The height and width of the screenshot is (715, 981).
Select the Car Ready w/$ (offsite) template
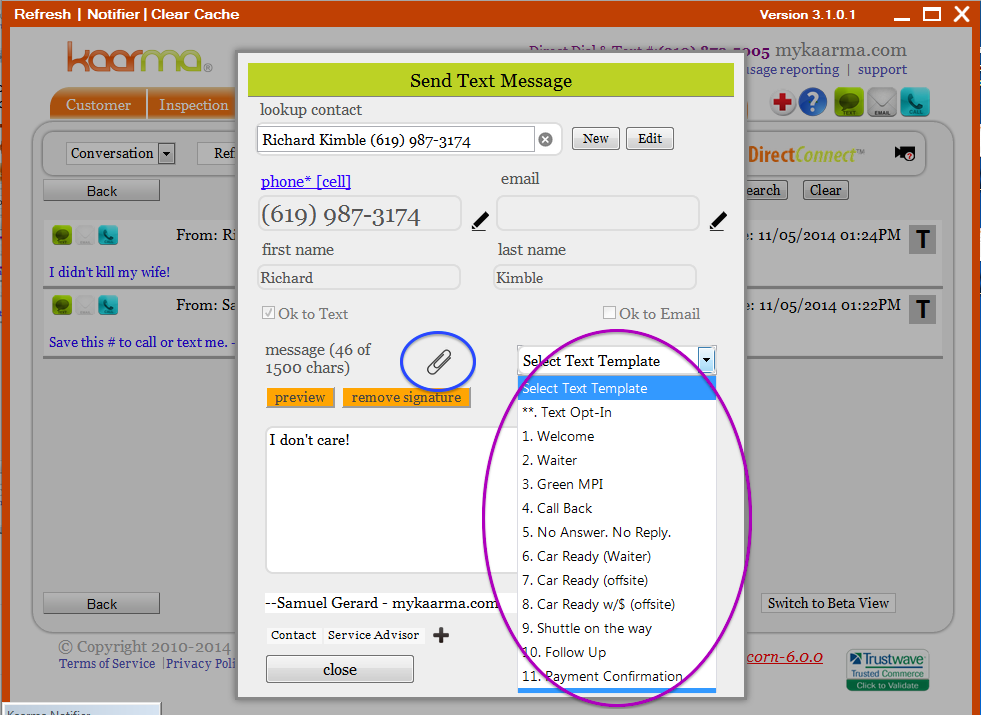617,604
